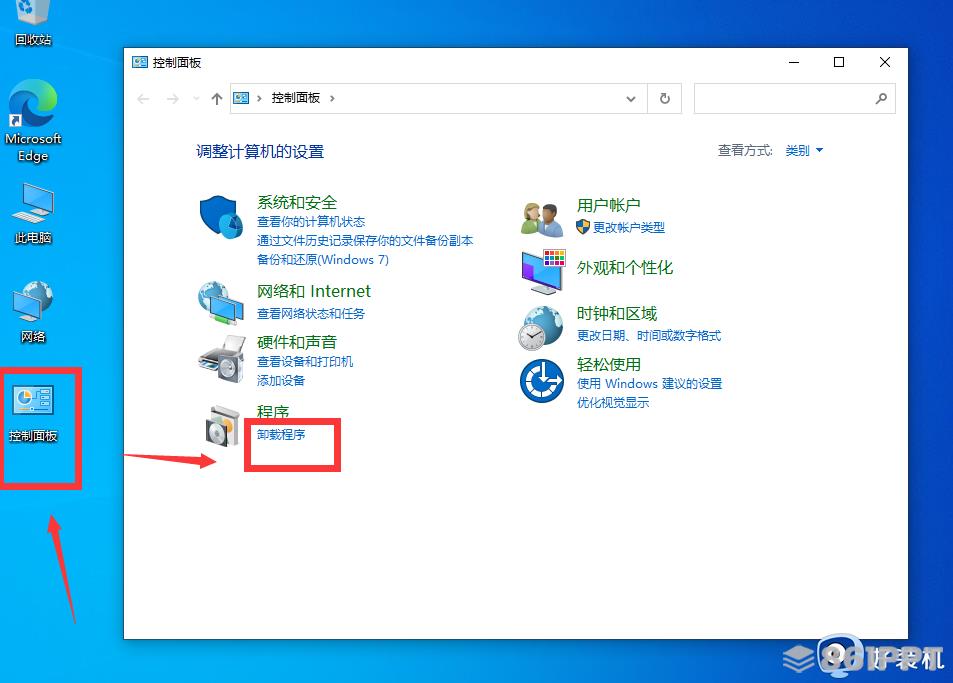Click 控制面板 breadcrumb in address bar
This screenshot has width=953, height=683.
coord(295,98)
